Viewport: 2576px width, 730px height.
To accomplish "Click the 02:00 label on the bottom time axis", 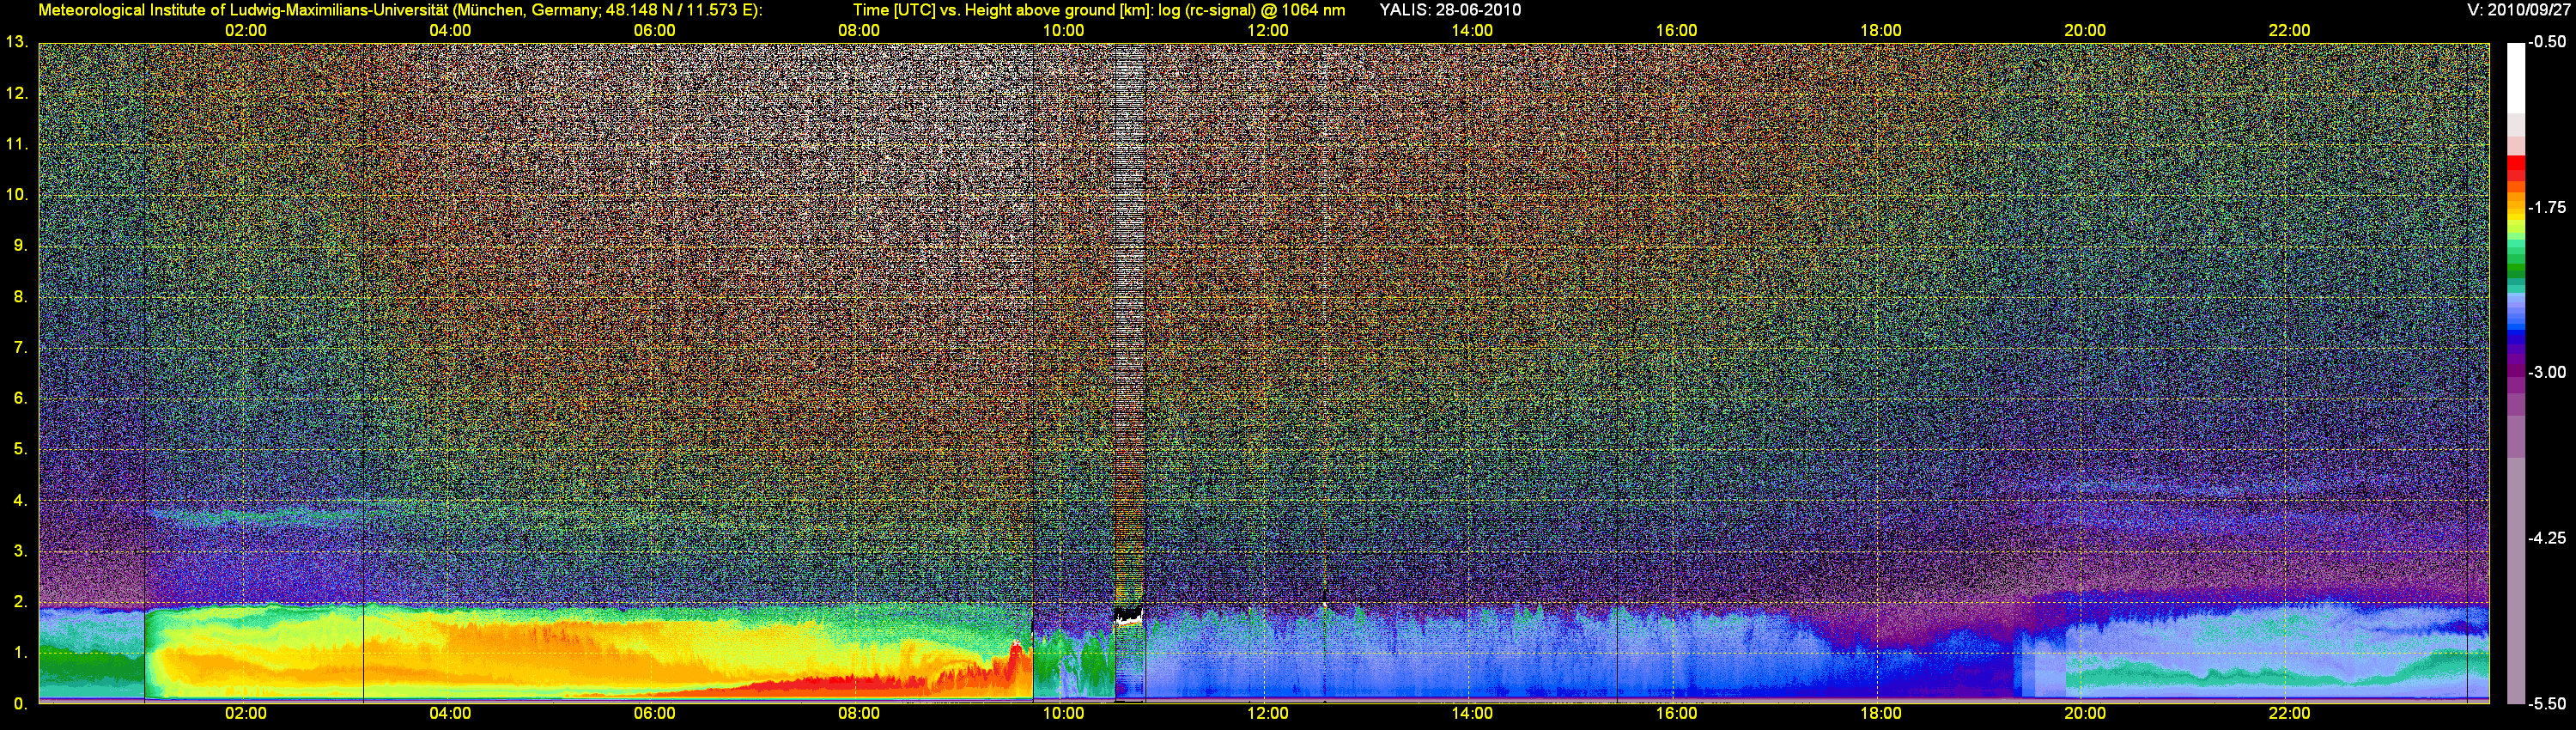I will click(x=246, y=713).
